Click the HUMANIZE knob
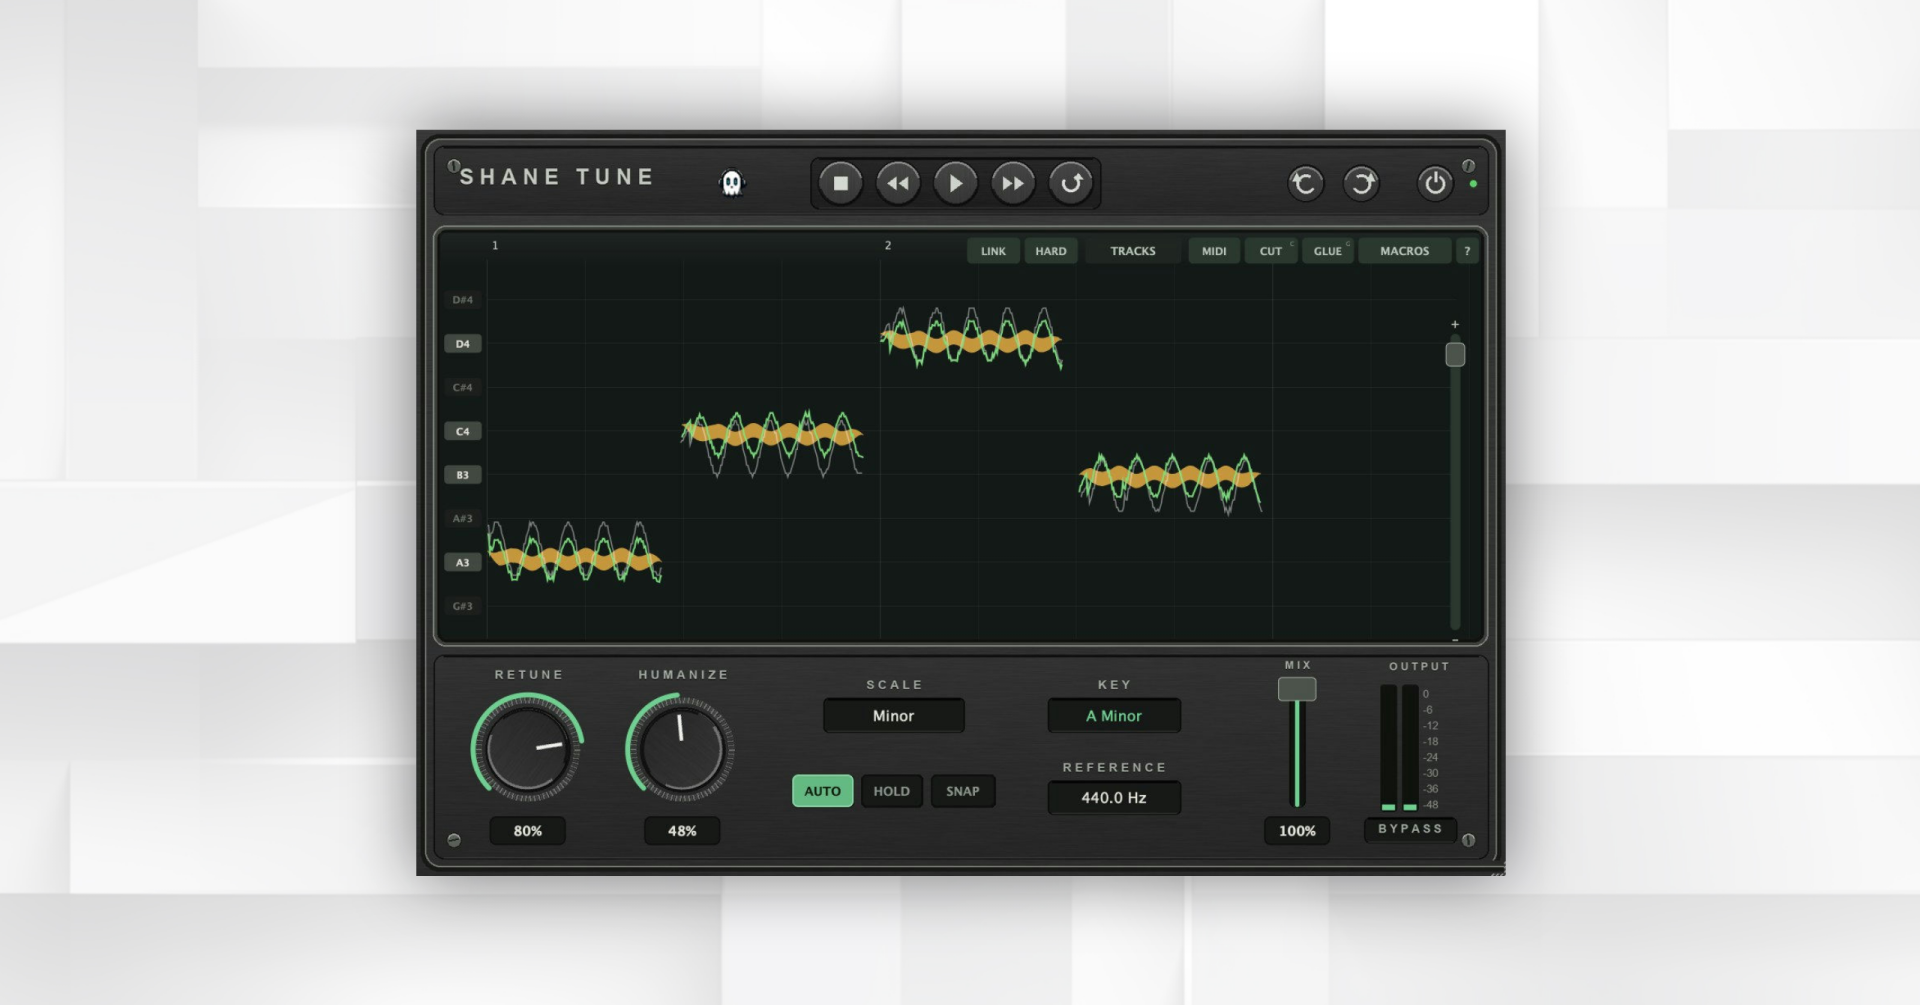1920x1005 pixels. pos(681,748)
